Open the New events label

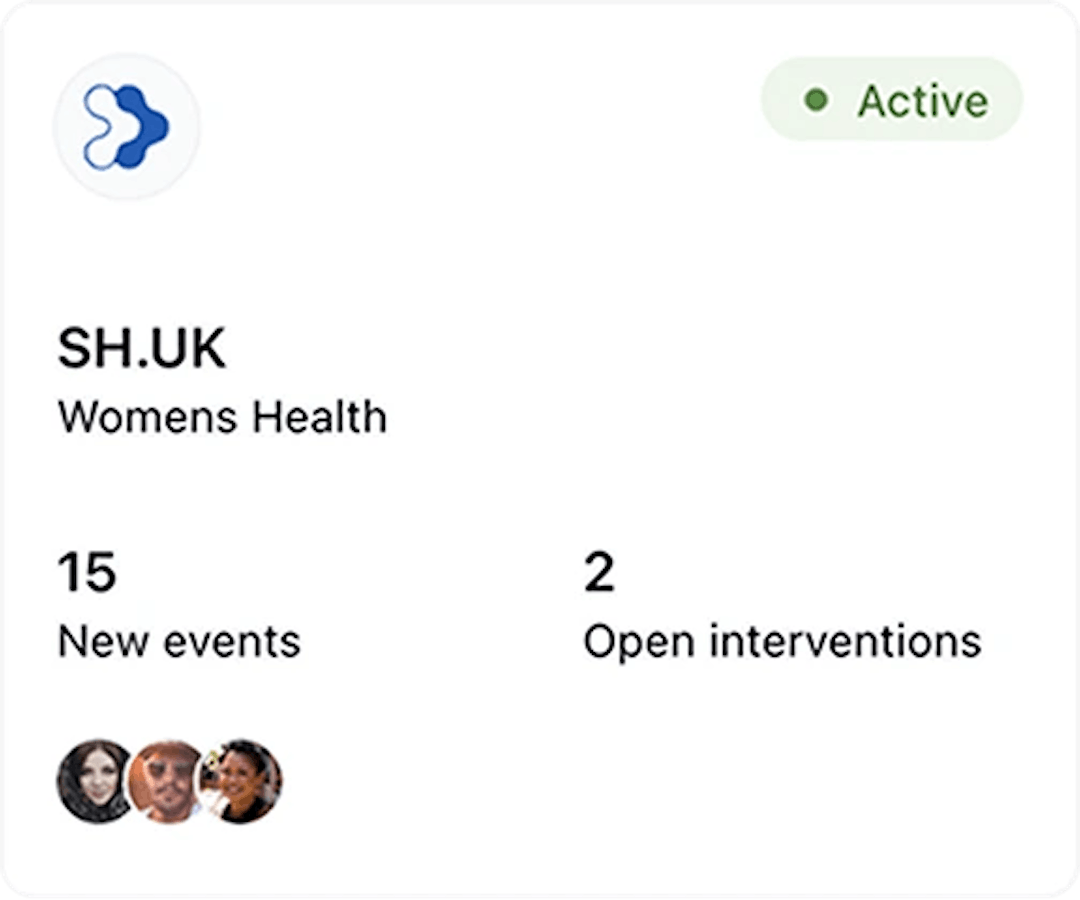[x=179, y=641]
